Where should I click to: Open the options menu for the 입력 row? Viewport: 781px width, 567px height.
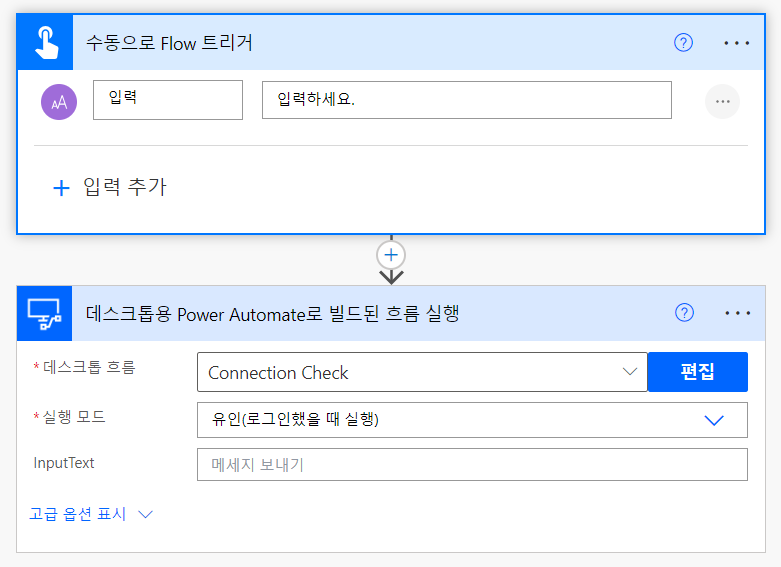722,102
